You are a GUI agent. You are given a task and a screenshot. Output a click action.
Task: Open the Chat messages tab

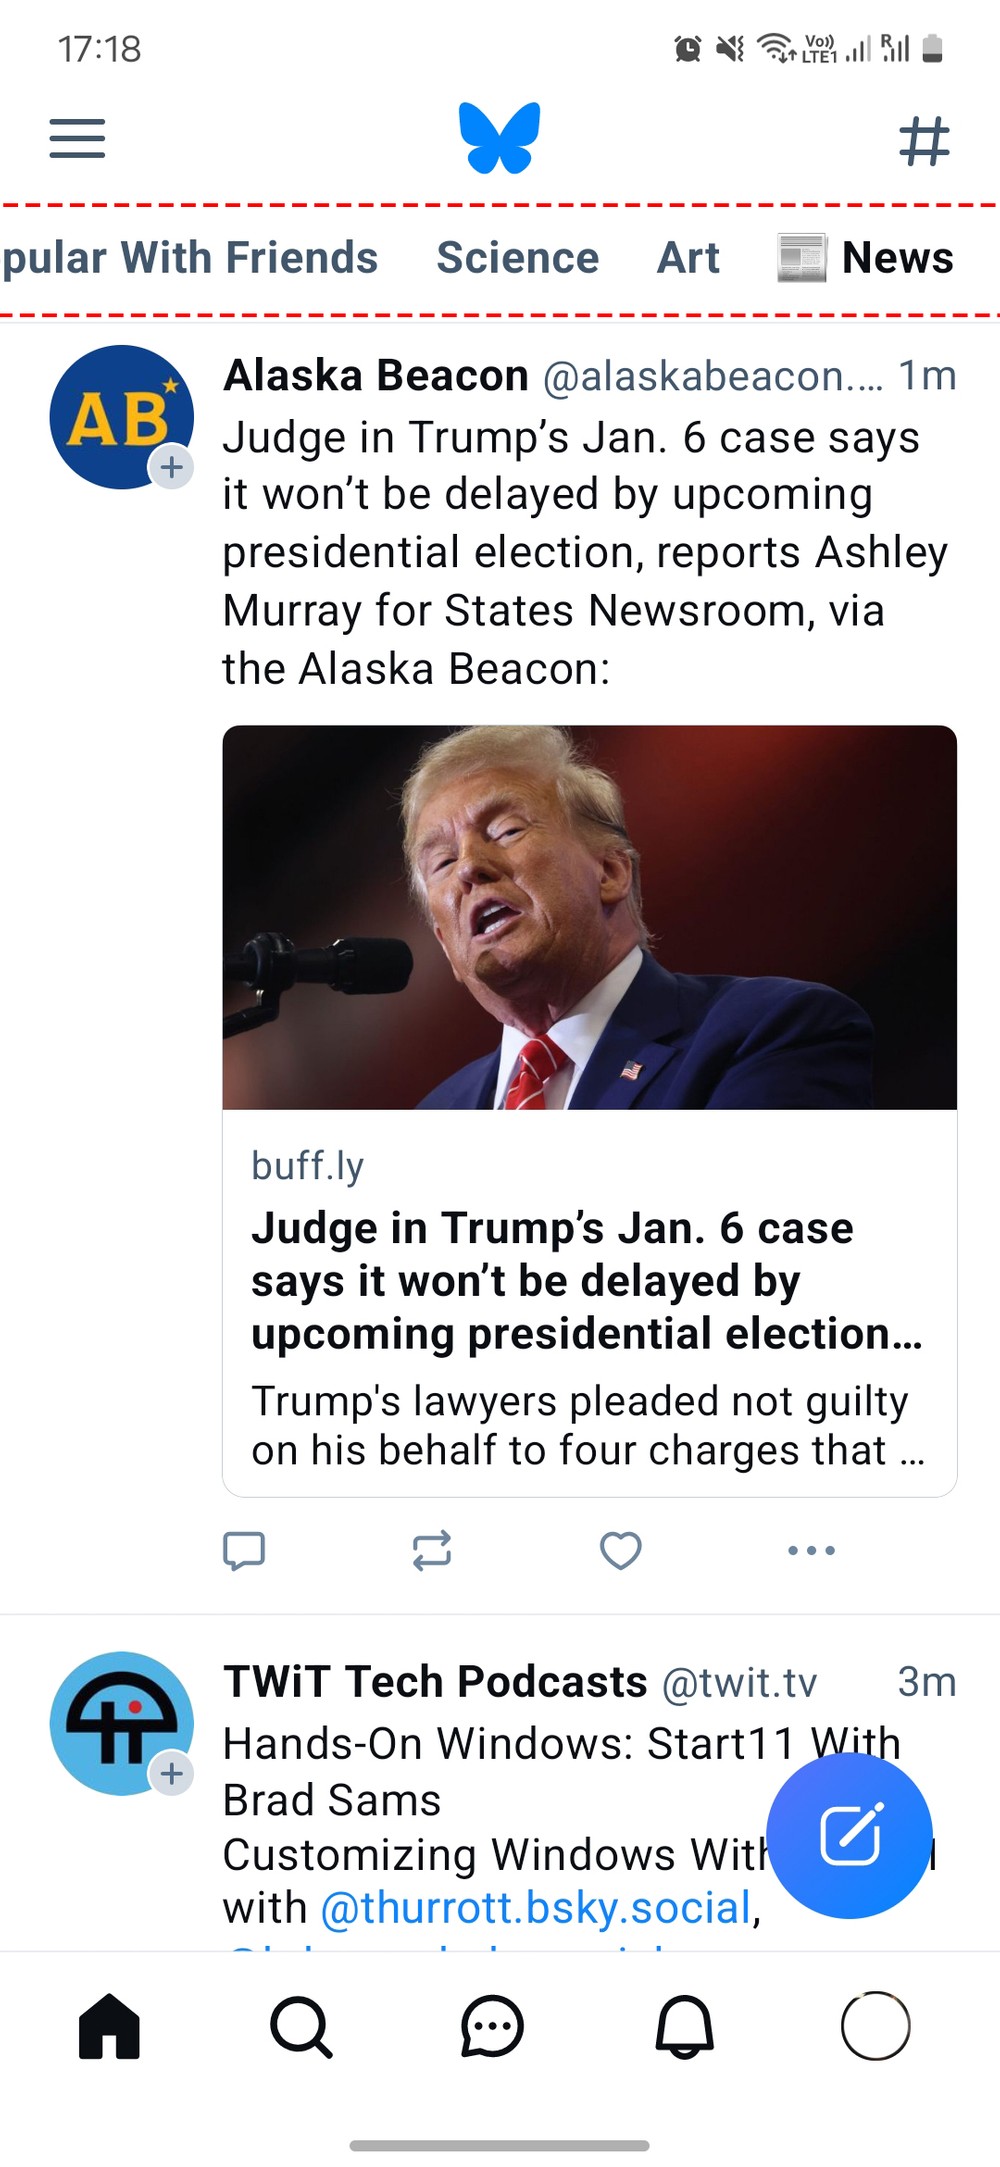pos(492,2027)
